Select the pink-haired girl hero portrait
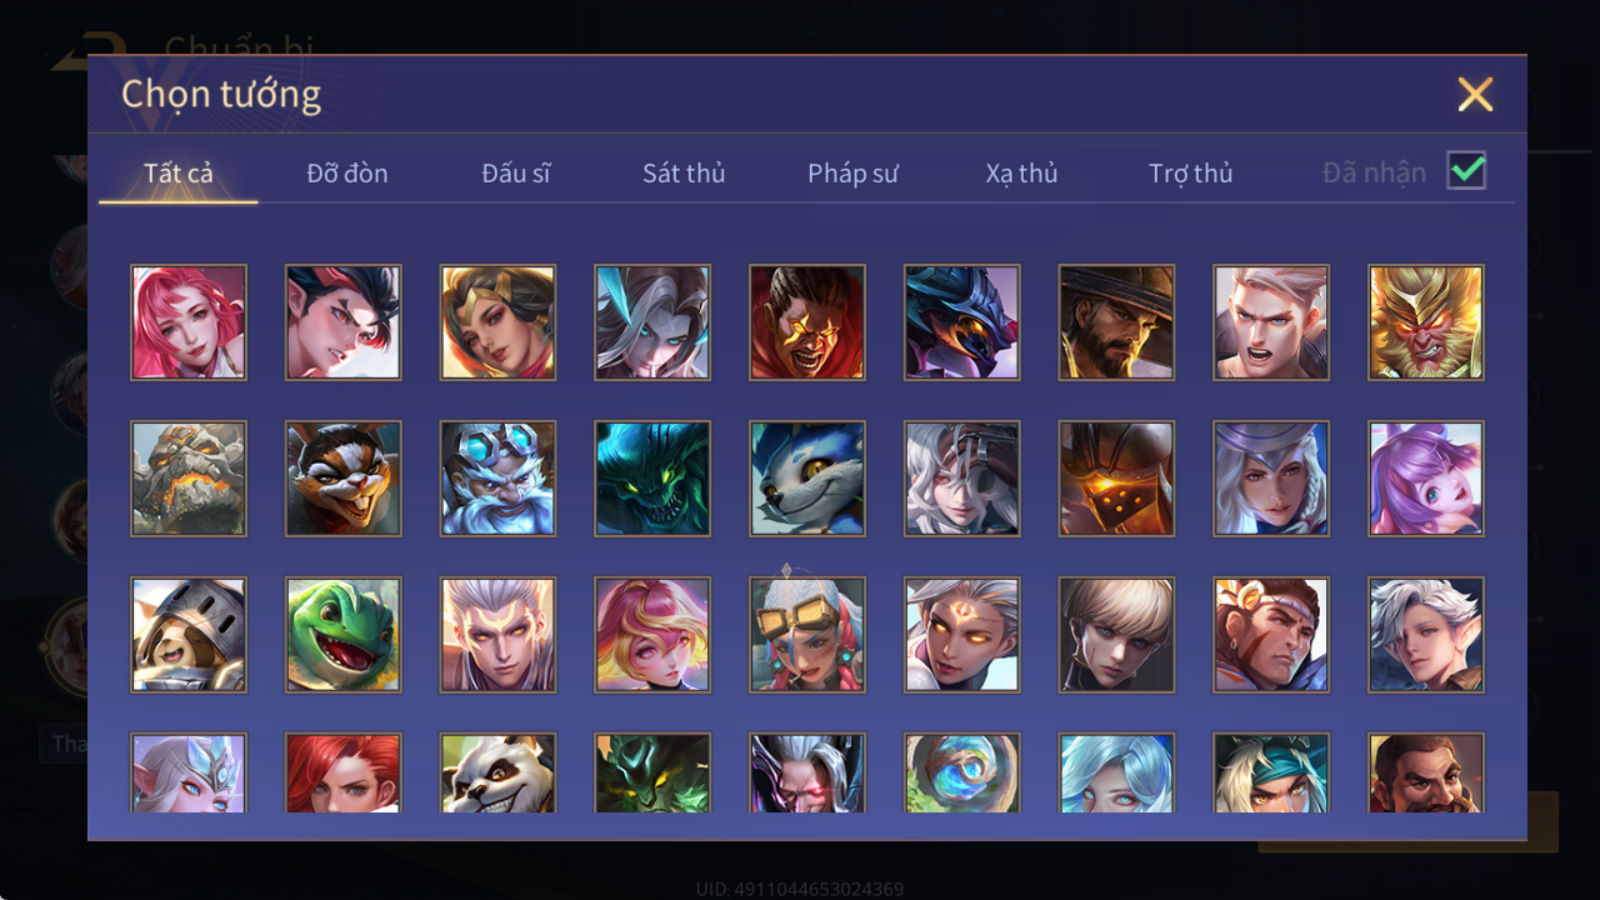Image resolution: width=1600 pixels, height=900 pixels. (x=188, y=322)
